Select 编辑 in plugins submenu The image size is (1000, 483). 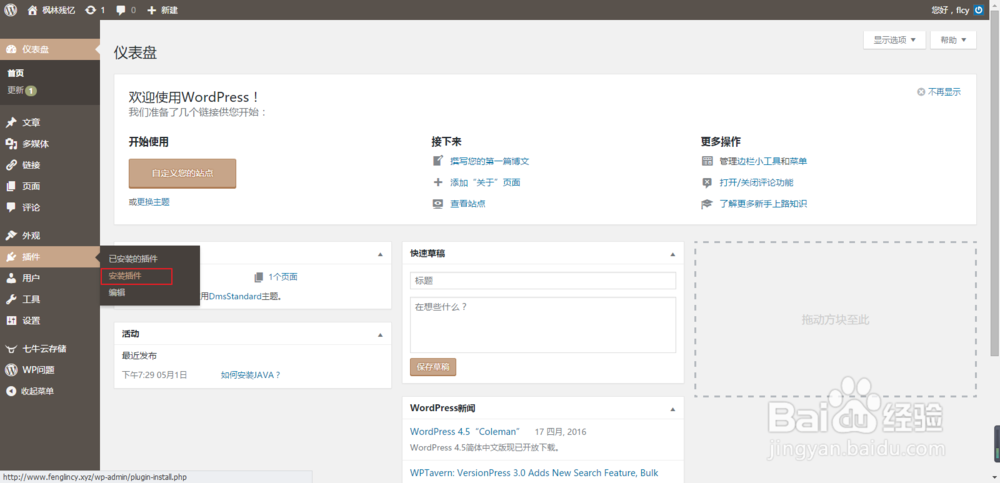coord(117,292)
